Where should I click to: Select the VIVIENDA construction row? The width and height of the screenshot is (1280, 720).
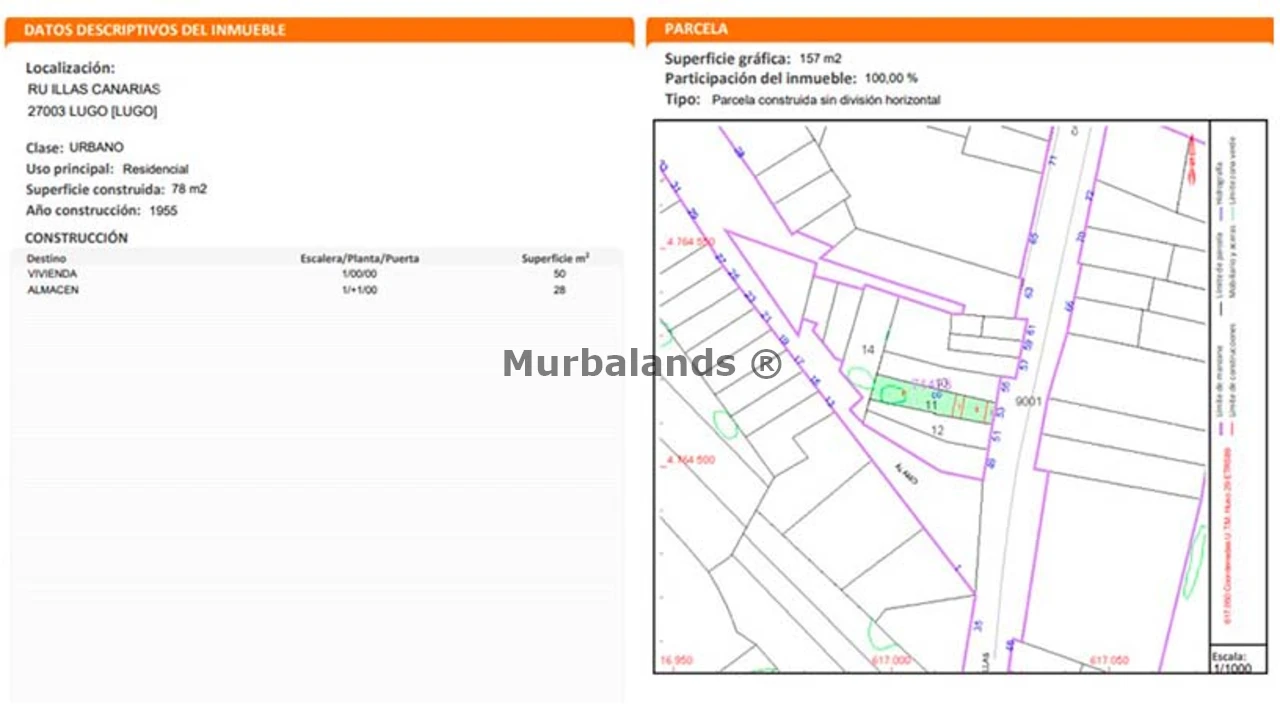[53, 273]
